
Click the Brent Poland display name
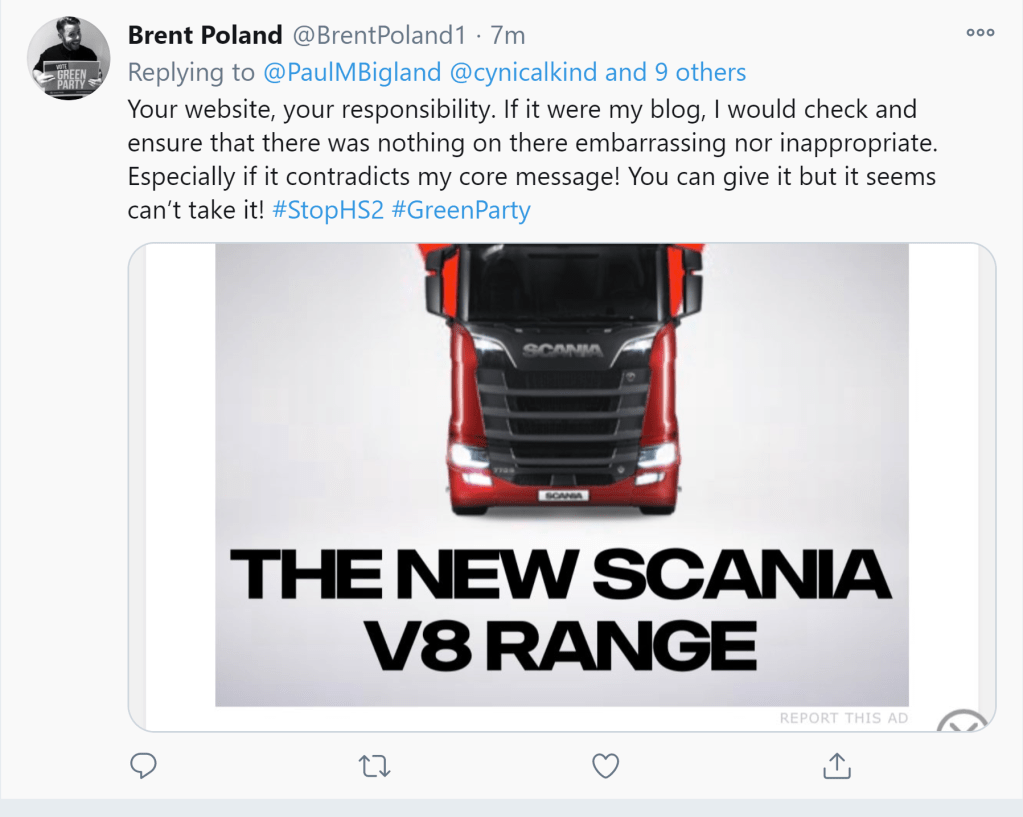pyautogui.click(x=205, y=36)
